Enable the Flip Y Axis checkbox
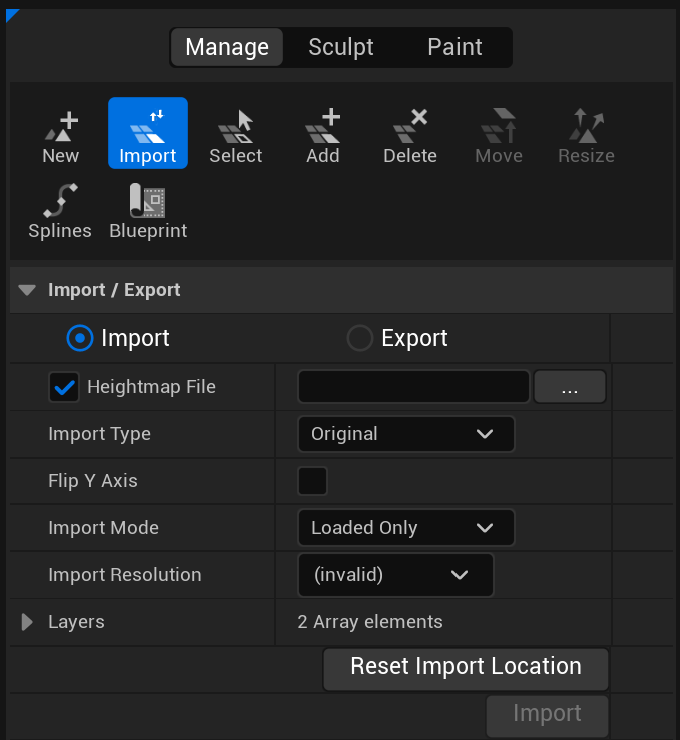 click(312, 481)
